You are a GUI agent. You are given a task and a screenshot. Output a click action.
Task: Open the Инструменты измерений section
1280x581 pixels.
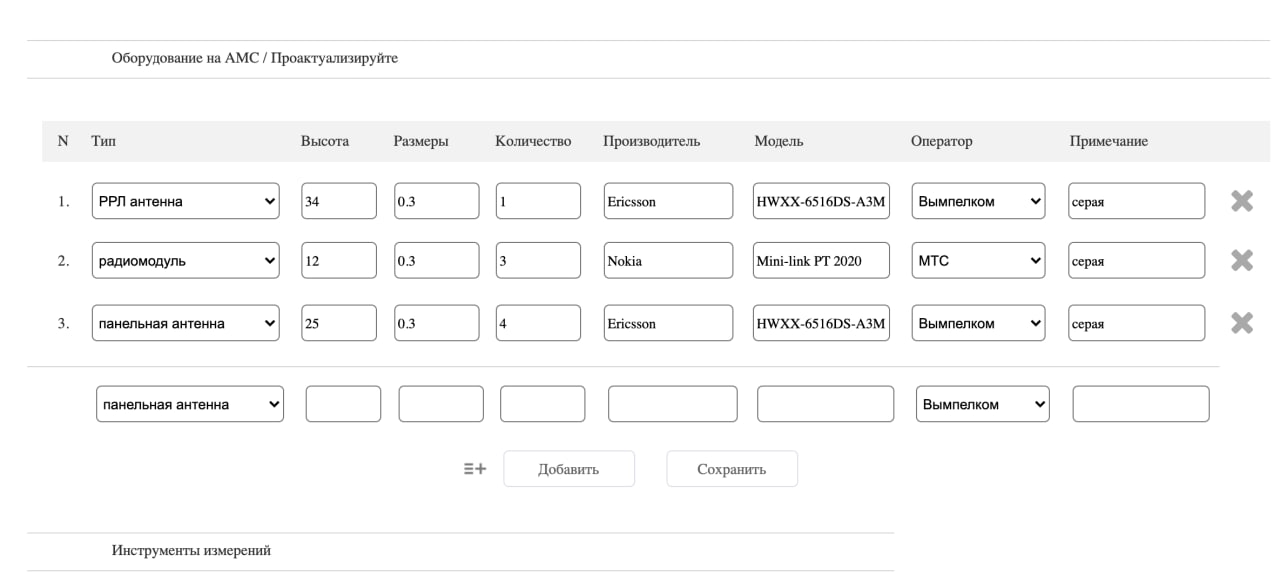[191, 550]
